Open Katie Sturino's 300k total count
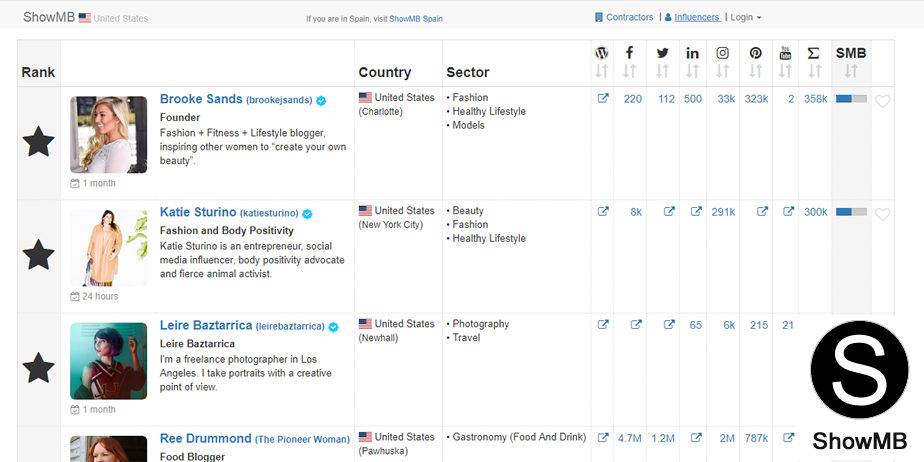924x462 pixels. click(816, 212)
